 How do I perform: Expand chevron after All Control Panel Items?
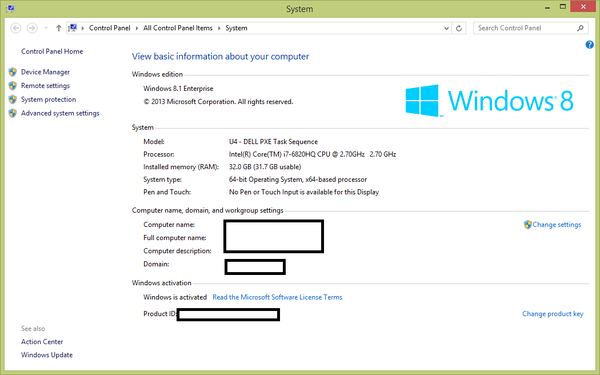219,28
